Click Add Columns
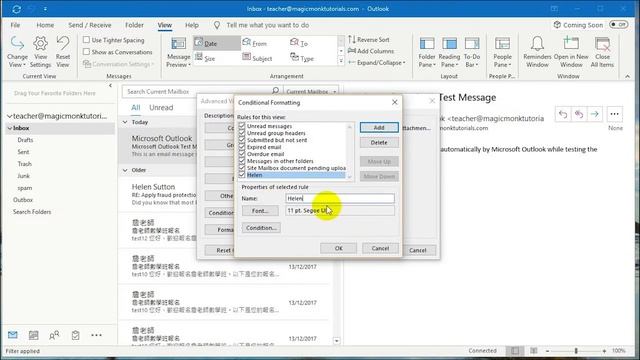The width and height of the screenshot is (640, 360). point(371,51)
